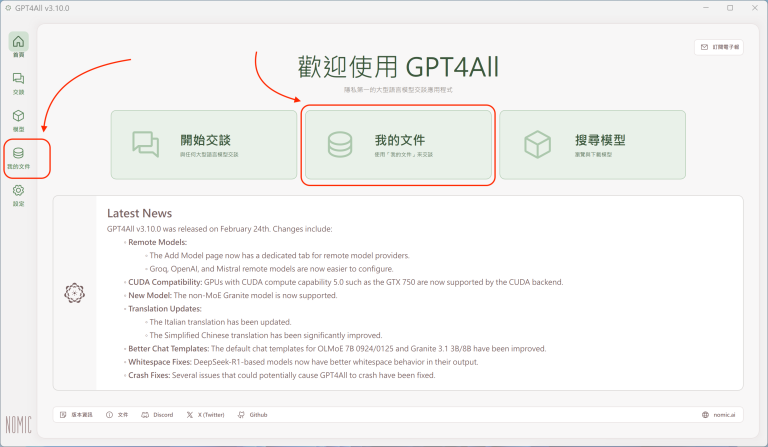Open the 版本資訊 release notes link
Screen dimensions: 768x447
pos(75,413)
